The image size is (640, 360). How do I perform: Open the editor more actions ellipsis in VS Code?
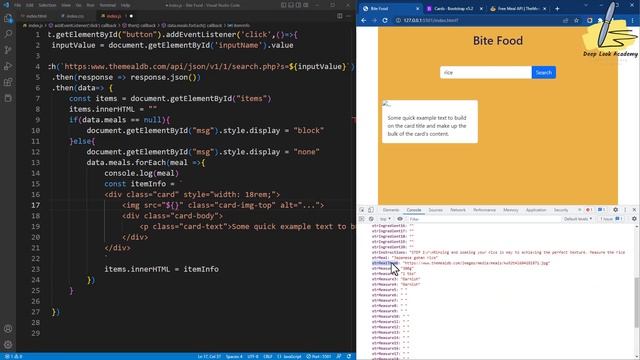click(x=348, y=16)
